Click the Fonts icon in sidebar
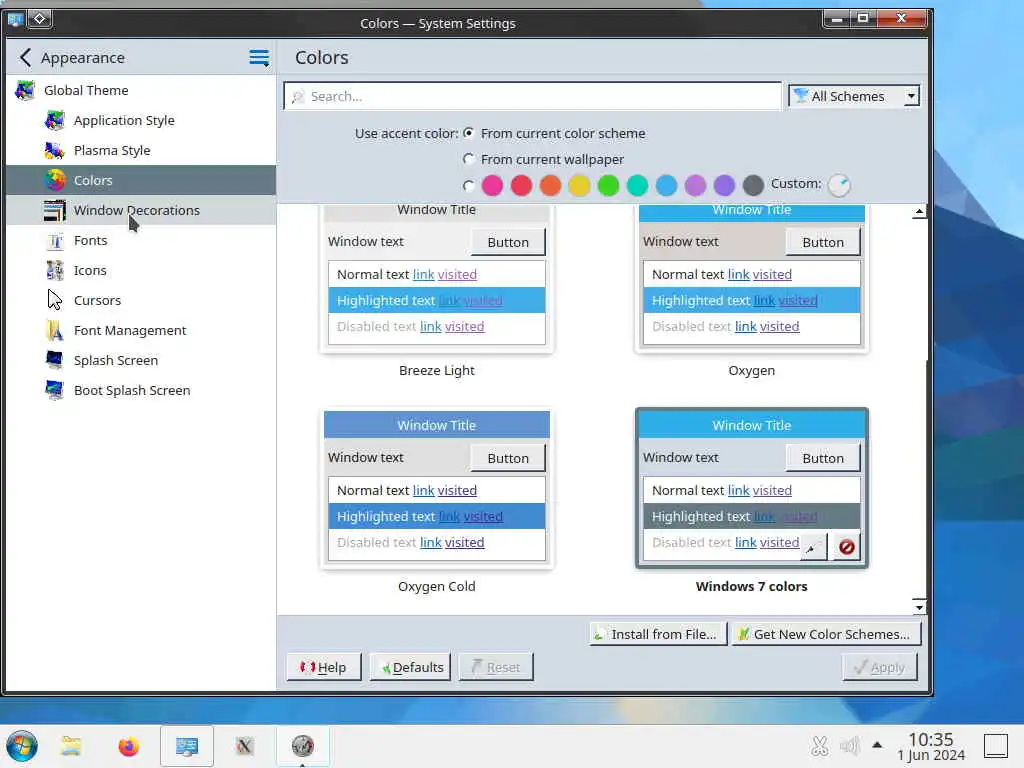This screenshot has height=768, width=1024. point(55,240)
